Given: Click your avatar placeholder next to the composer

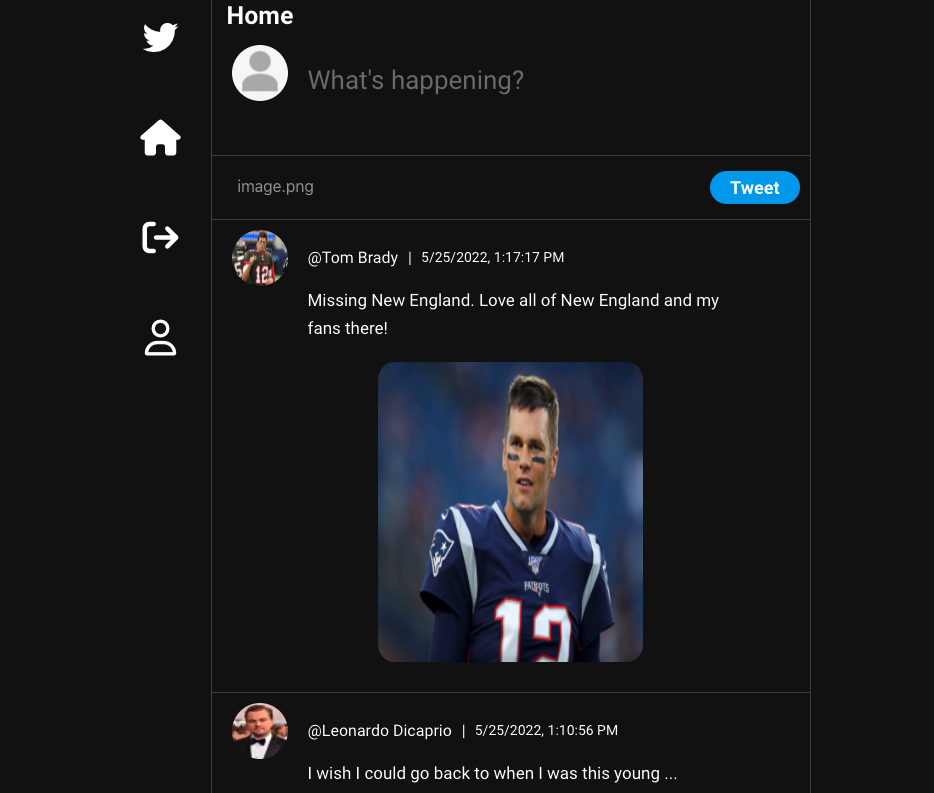Looking at the screenshot, I should coord(259,72).
